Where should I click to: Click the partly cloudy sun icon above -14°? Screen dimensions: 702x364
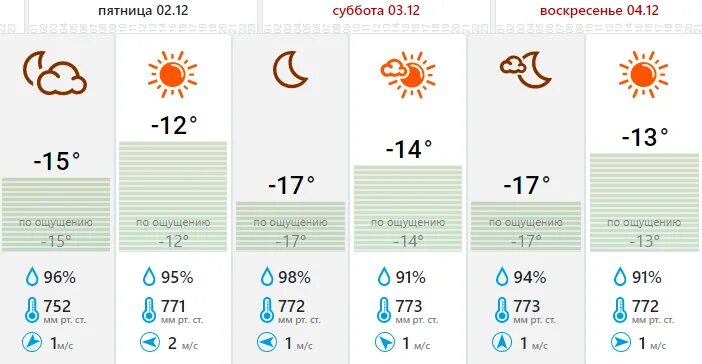408,74
